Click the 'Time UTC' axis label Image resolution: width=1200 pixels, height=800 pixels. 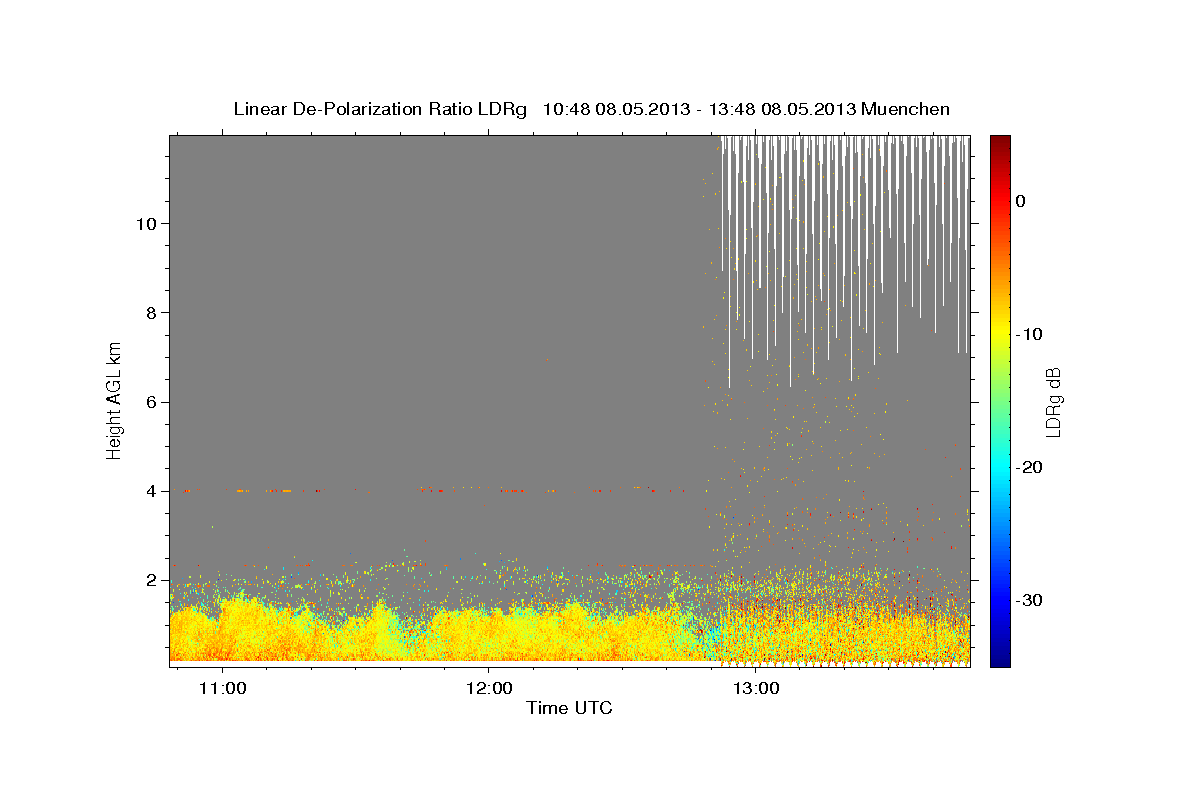pos(569,708)
